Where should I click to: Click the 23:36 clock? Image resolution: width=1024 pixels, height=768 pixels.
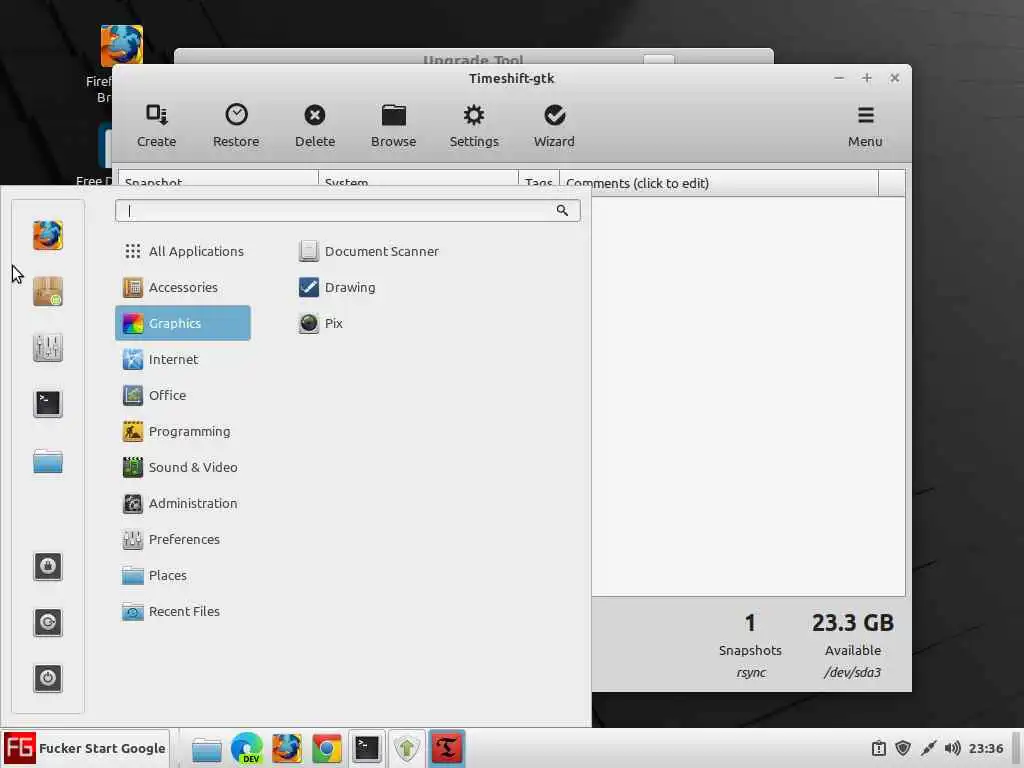point(985,748)
